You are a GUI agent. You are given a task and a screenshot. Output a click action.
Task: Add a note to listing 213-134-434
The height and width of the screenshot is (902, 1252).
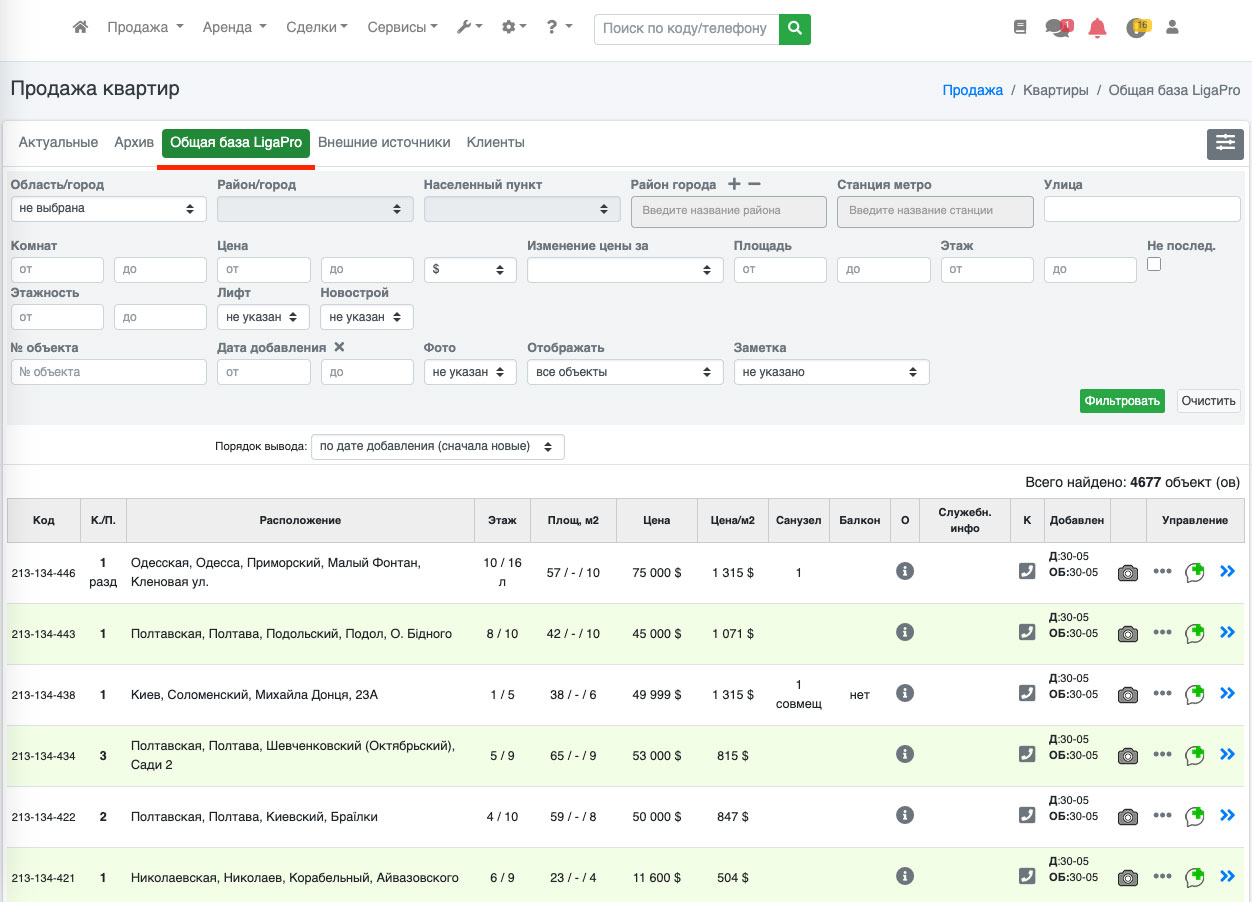point(1194,755)
